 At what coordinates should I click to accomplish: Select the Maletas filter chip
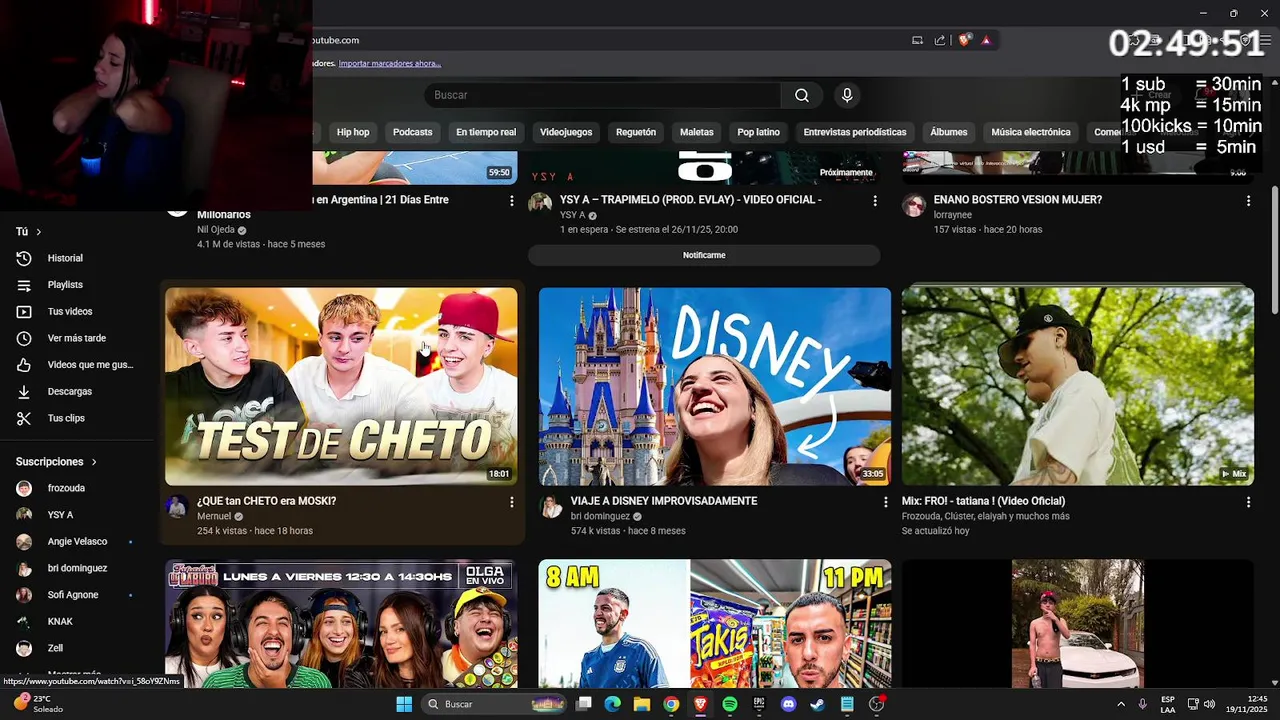(x=697, y=132)
